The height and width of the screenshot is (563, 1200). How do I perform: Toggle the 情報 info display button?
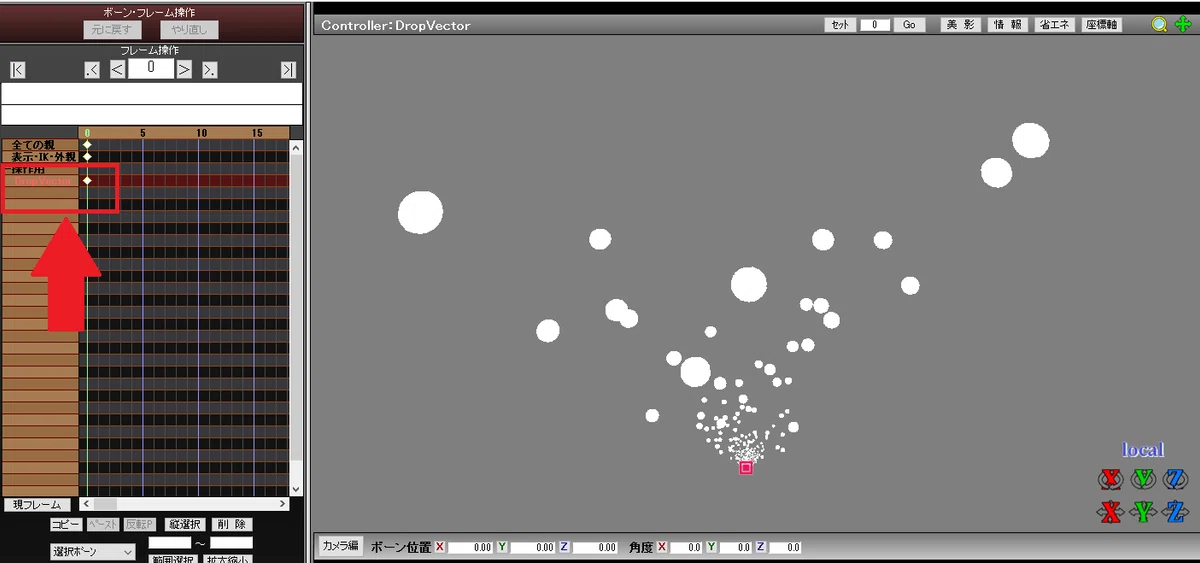(1008, 25)
